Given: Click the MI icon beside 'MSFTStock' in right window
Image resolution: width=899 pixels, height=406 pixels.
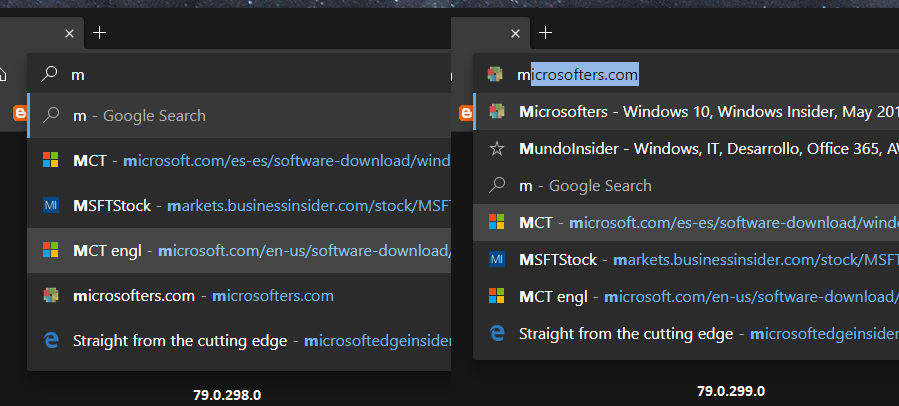Looking at the screenshot, I should coord(497,259).
